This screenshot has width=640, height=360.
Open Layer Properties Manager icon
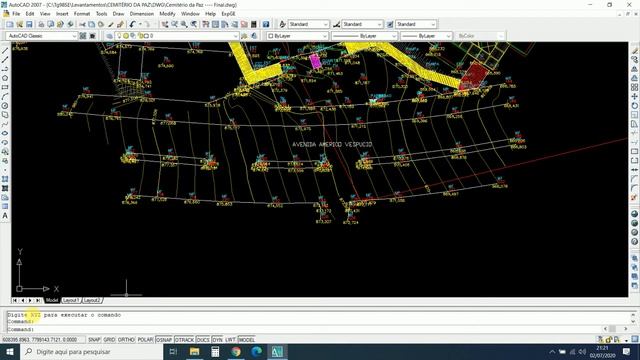point(109,36)
